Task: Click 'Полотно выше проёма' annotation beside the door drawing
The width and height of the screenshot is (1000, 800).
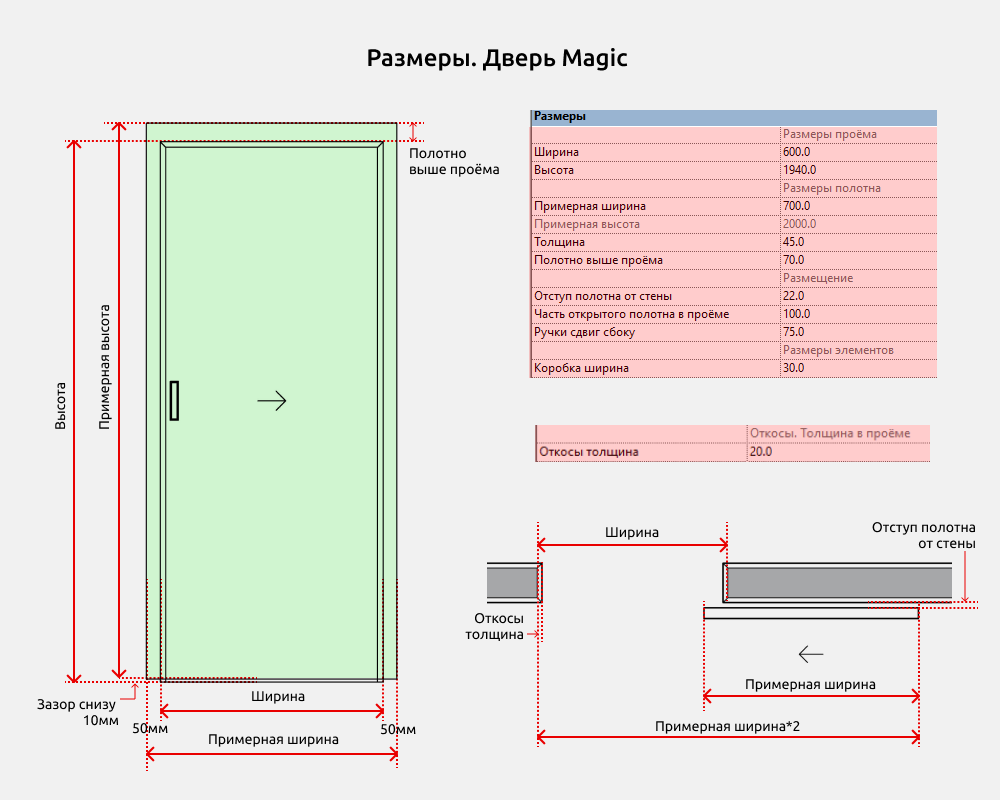Action: click(x=453, y=161)
